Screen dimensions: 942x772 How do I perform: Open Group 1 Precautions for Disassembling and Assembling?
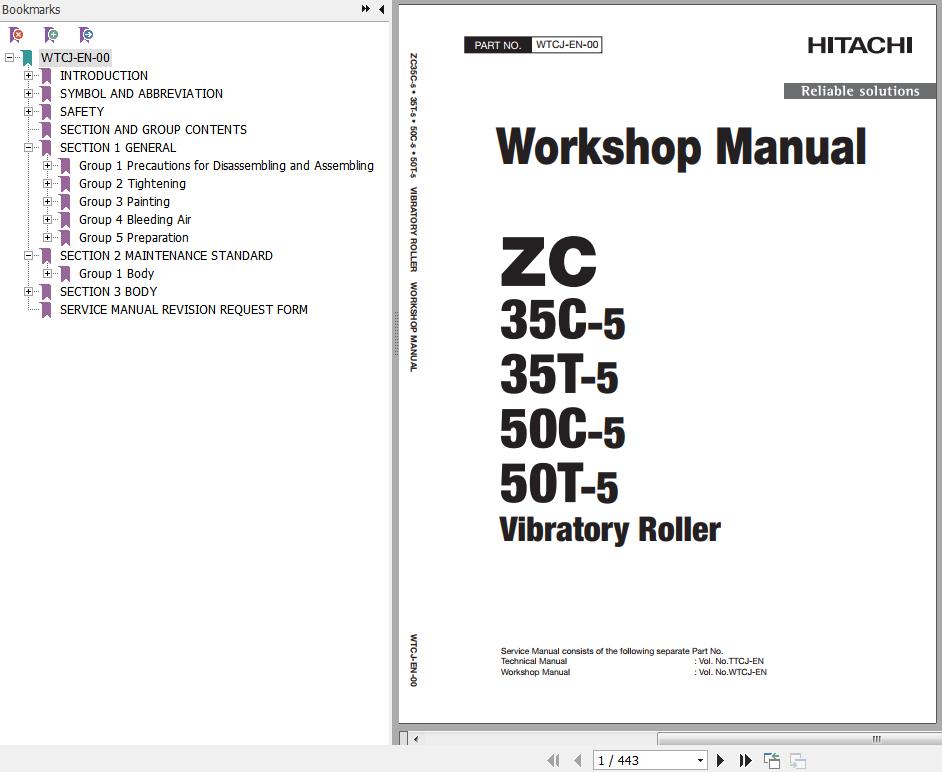coord(226,166)
